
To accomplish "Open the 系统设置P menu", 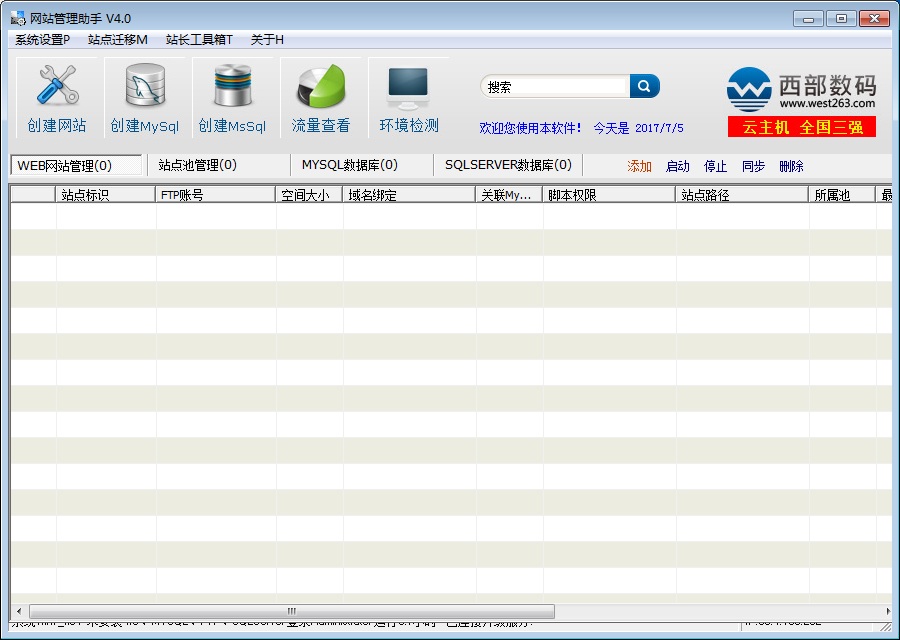I will click(42, 40).
